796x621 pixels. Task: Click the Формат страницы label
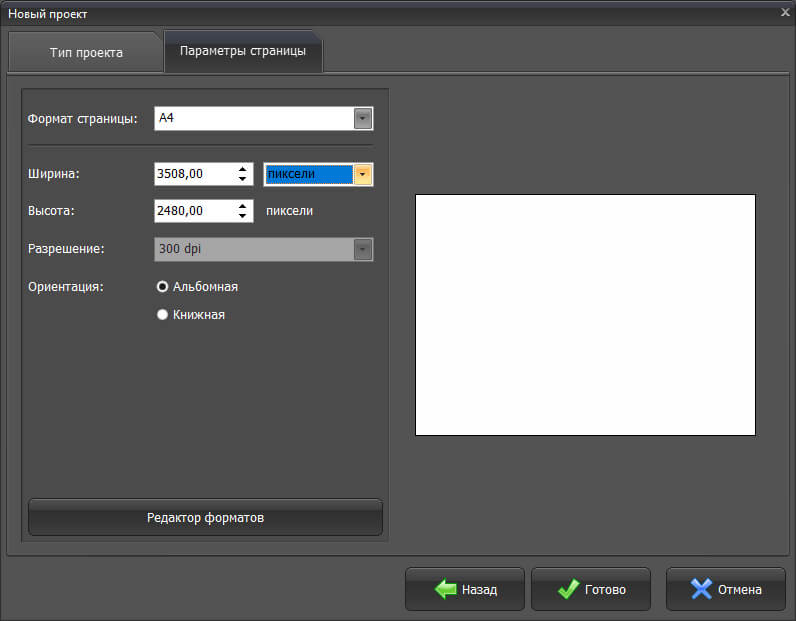tap(83, 119)
